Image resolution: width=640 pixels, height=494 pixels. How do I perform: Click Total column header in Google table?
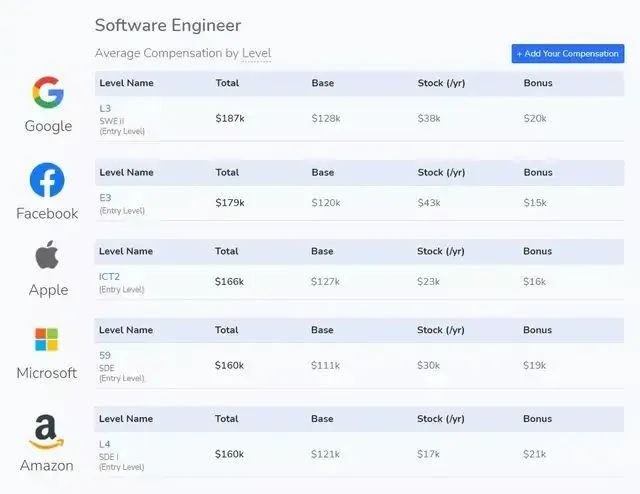coord(227,83)
